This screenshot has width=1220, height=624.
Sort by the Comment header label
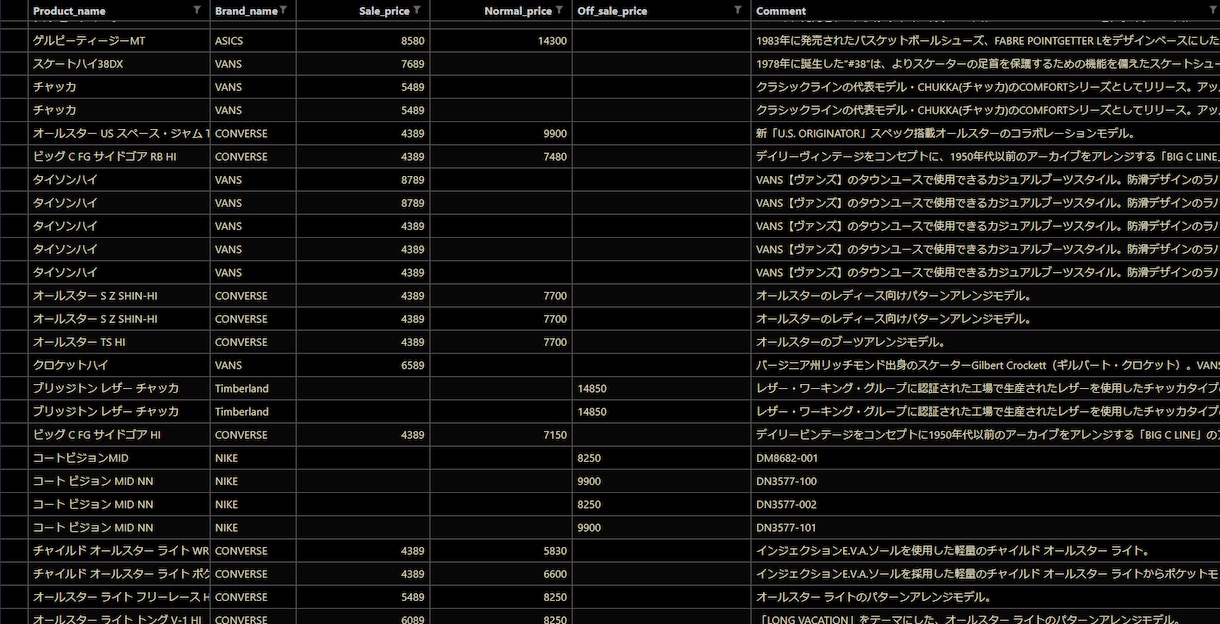781,11
